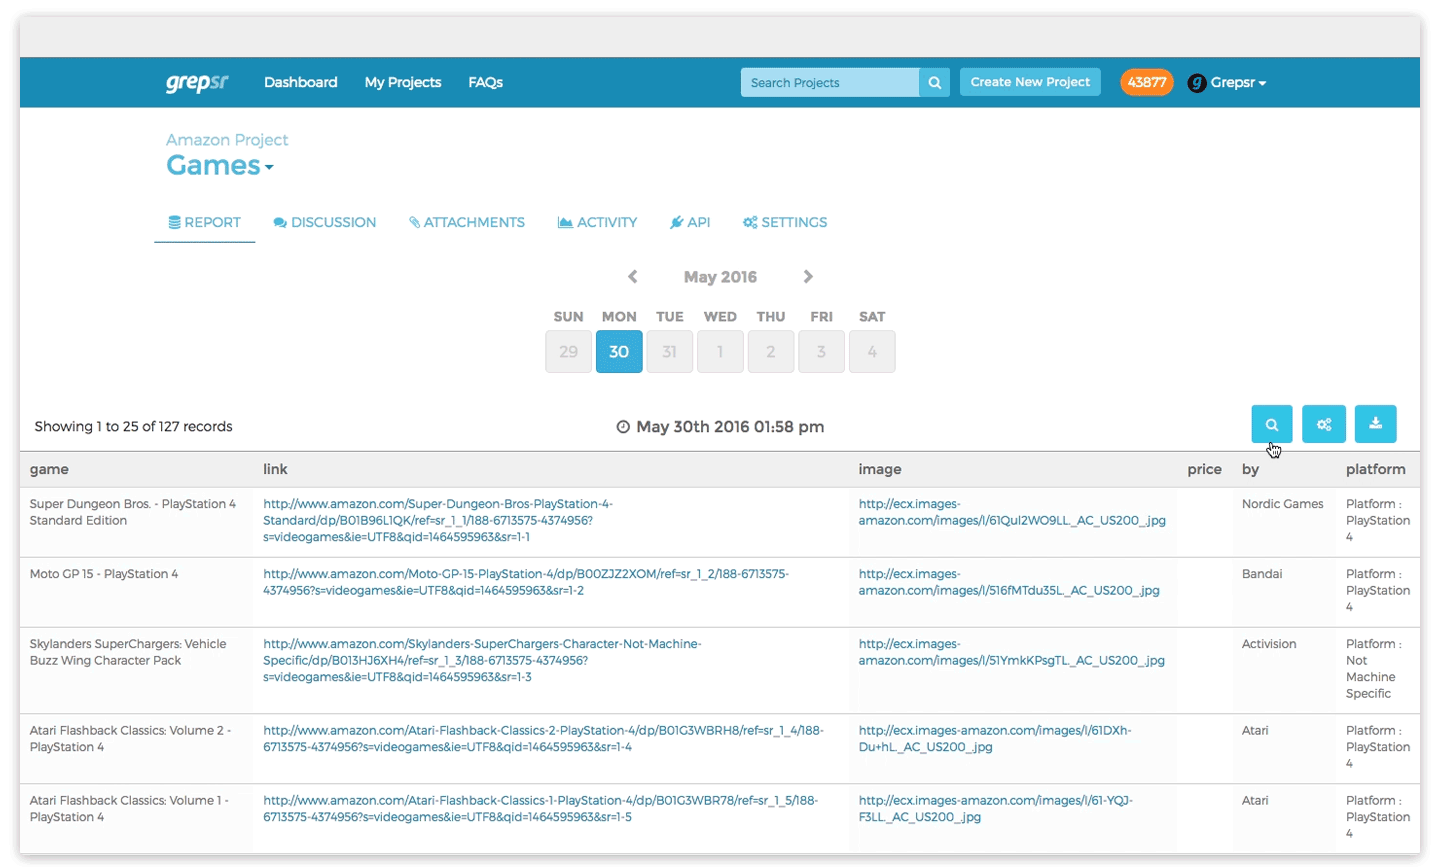The width and height of the screenshot is (1440, 867).
Task: Open Skylanders image URL
Action: click(x=1011, y=652)
